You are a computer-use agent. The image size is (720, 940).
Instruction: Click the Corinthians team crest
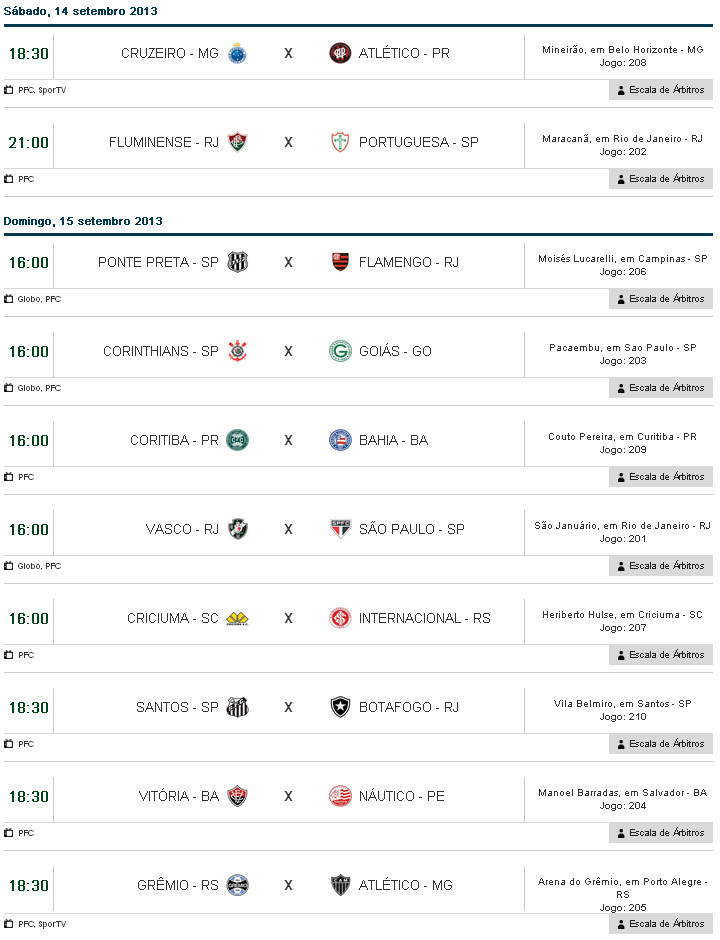click(x=237, y=351)
